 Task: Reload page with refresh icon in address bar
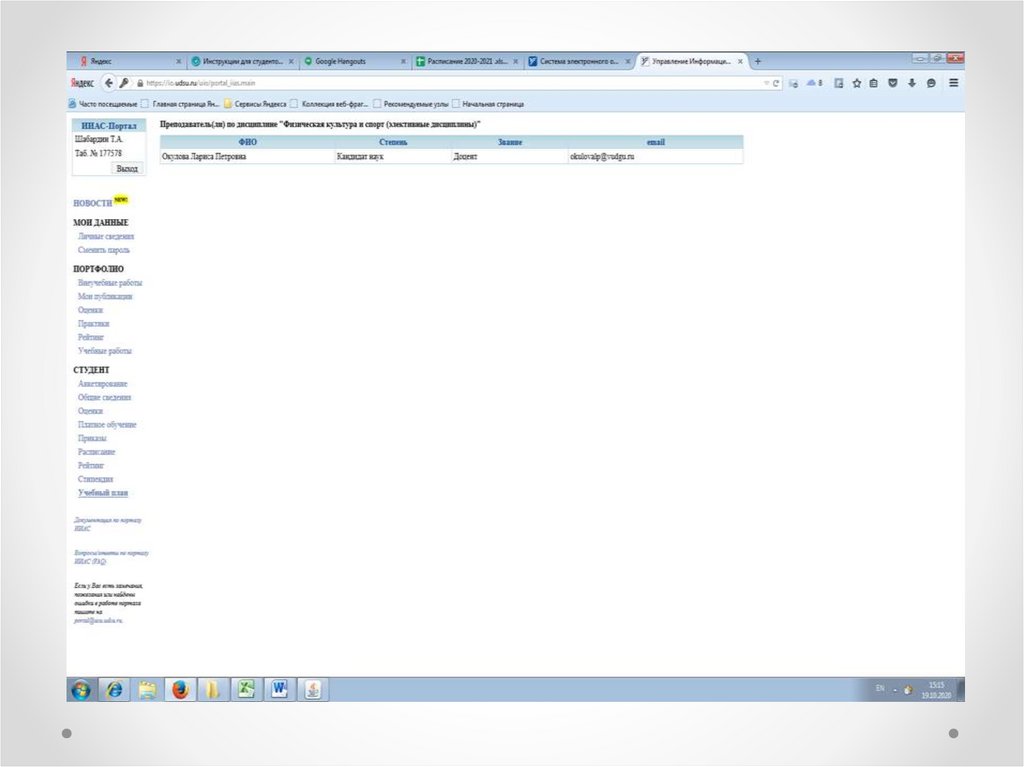[776, 84]
